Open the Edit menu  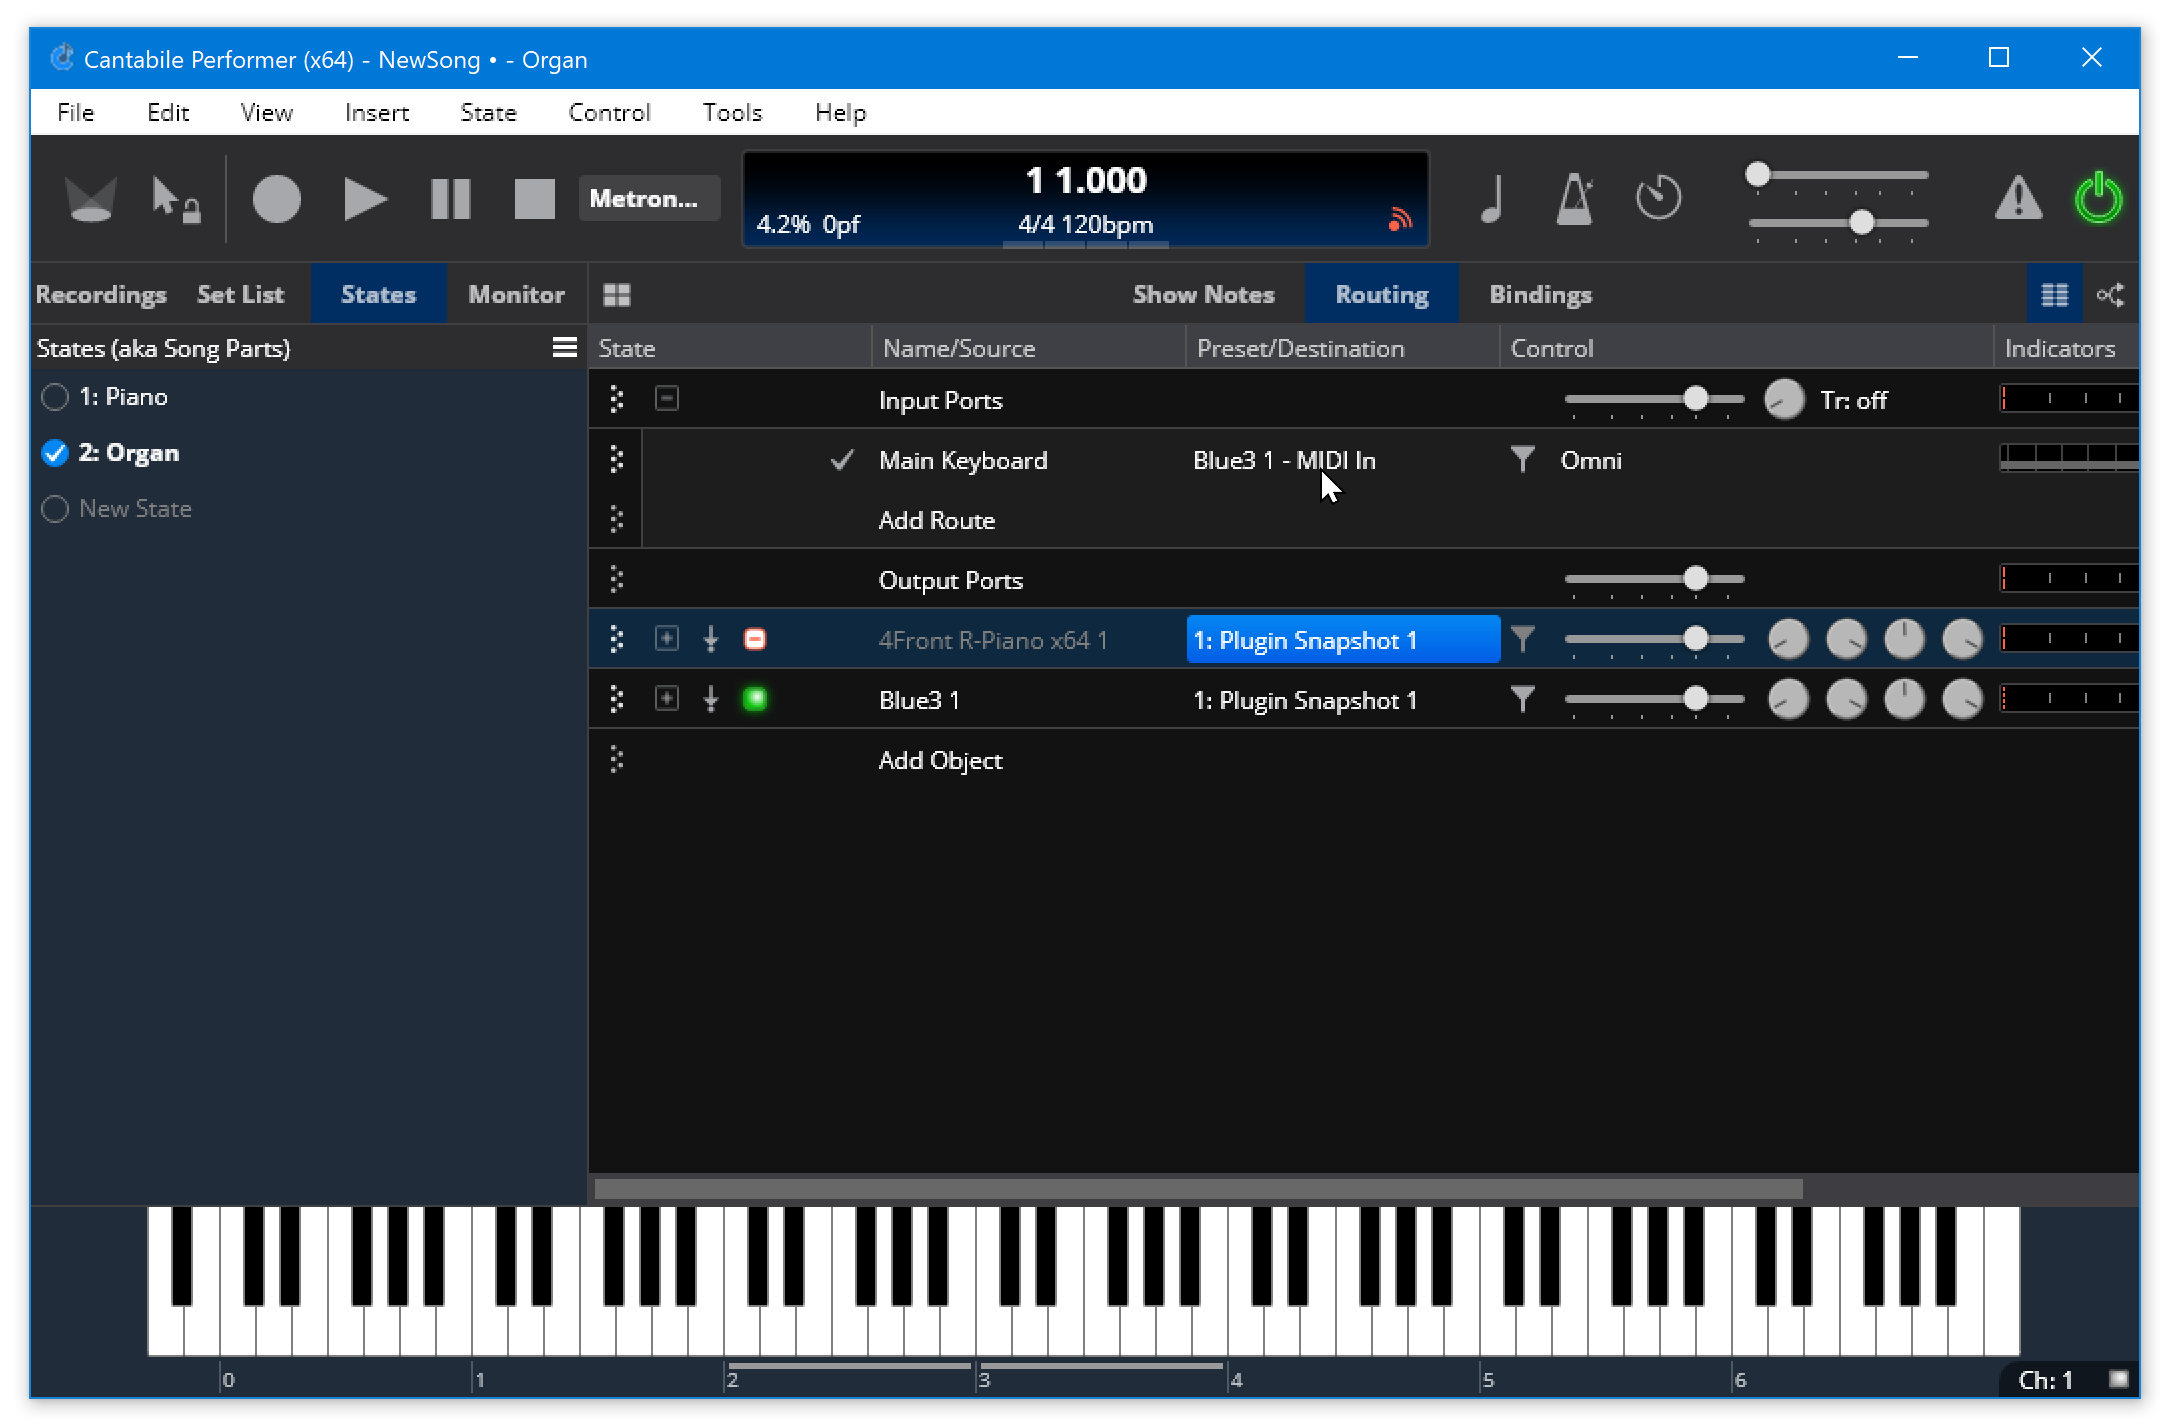tap(168, 113)
